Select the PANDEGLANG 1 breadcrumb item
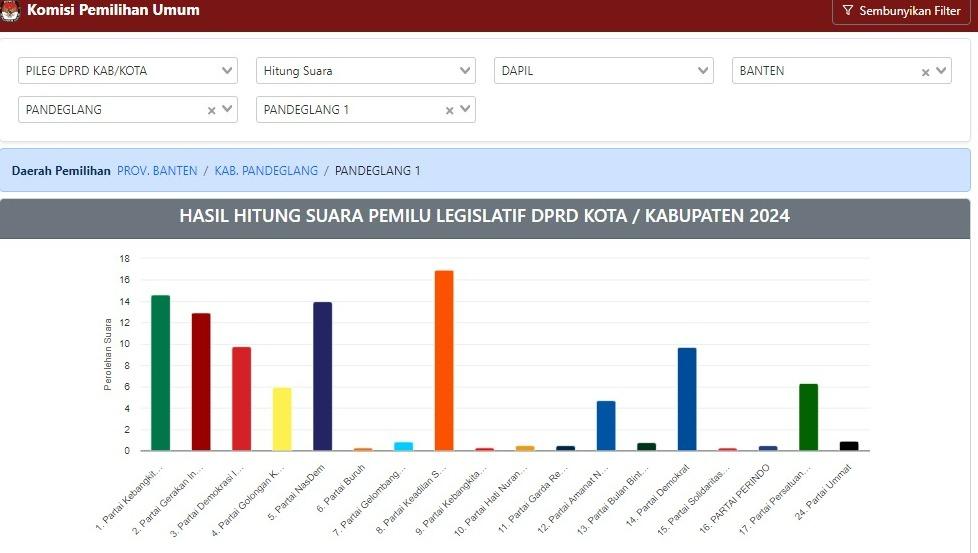Viewport: 978px width, 553px height. (377, 171)
